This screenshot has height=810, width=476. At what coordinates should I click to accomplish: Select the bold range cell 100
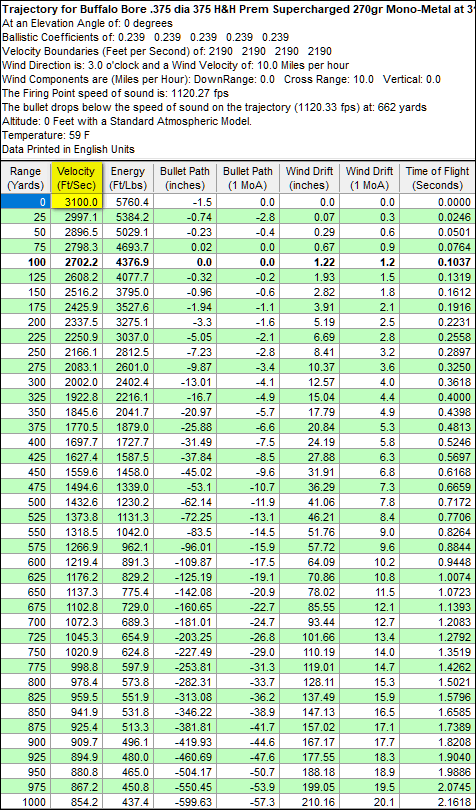pyautogui.click(x=25, y=262)
